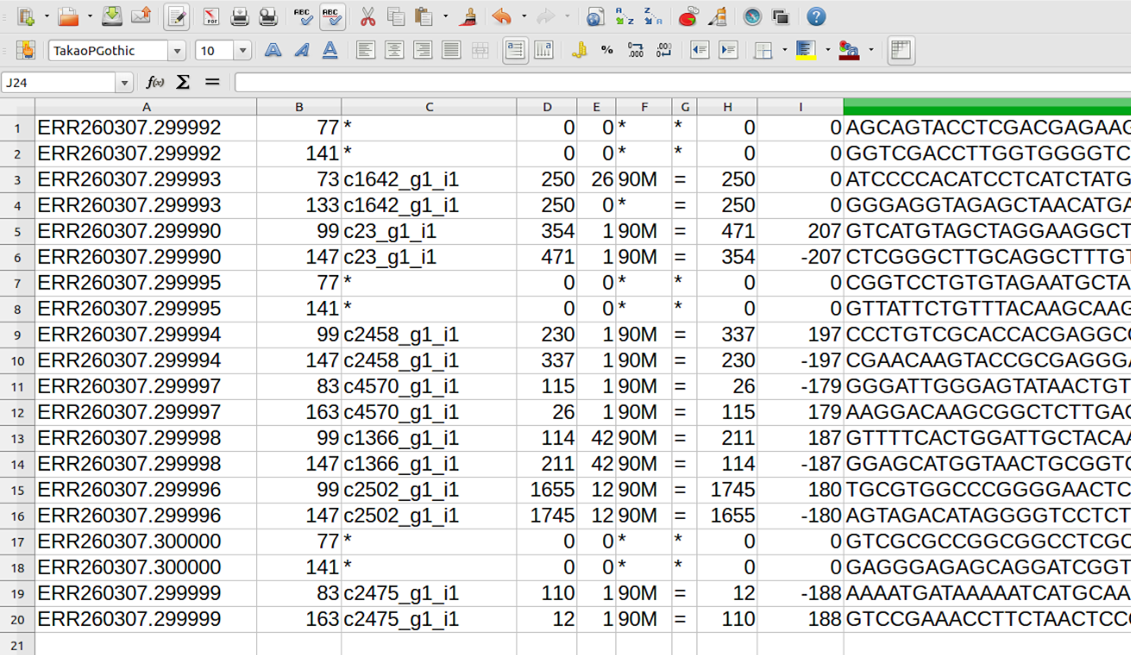Copy the selection to the clipboard
Image resolution: width=1131 pixels, height=655 pixels.
[395, 17]
